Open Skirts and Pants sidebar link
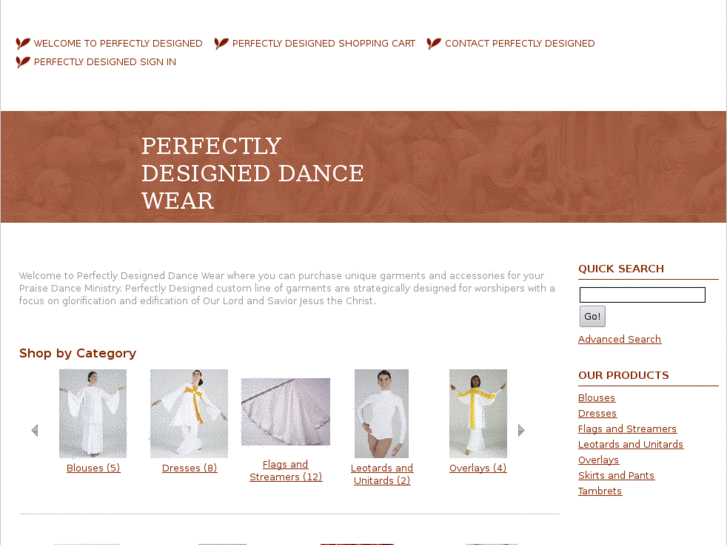The width and height of the screenshot is (727, 545). [x=616, y=475]
